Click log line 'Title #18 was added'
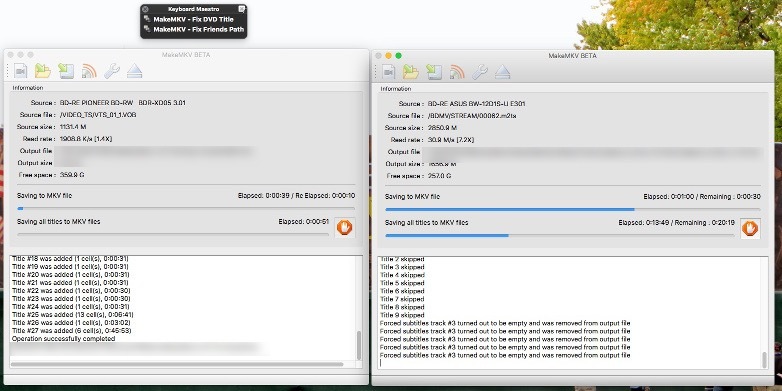Screen dimensions: 782x391 [x=70, y=259]
